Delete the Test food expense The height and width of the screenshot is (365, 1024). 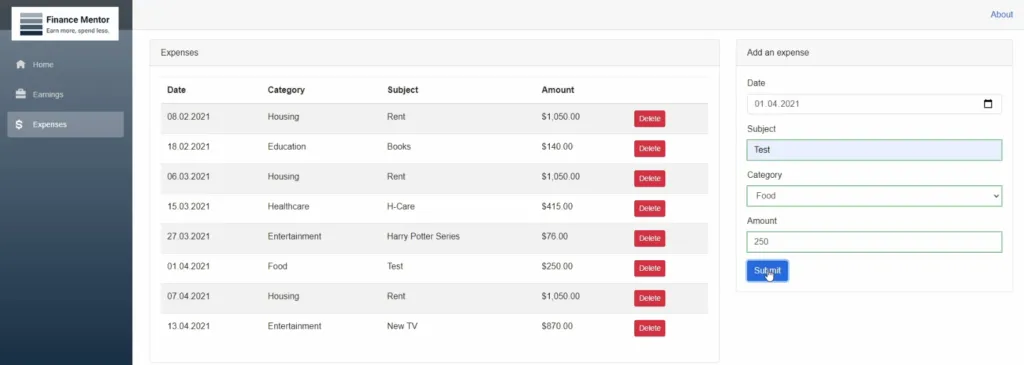pos(649,268)
